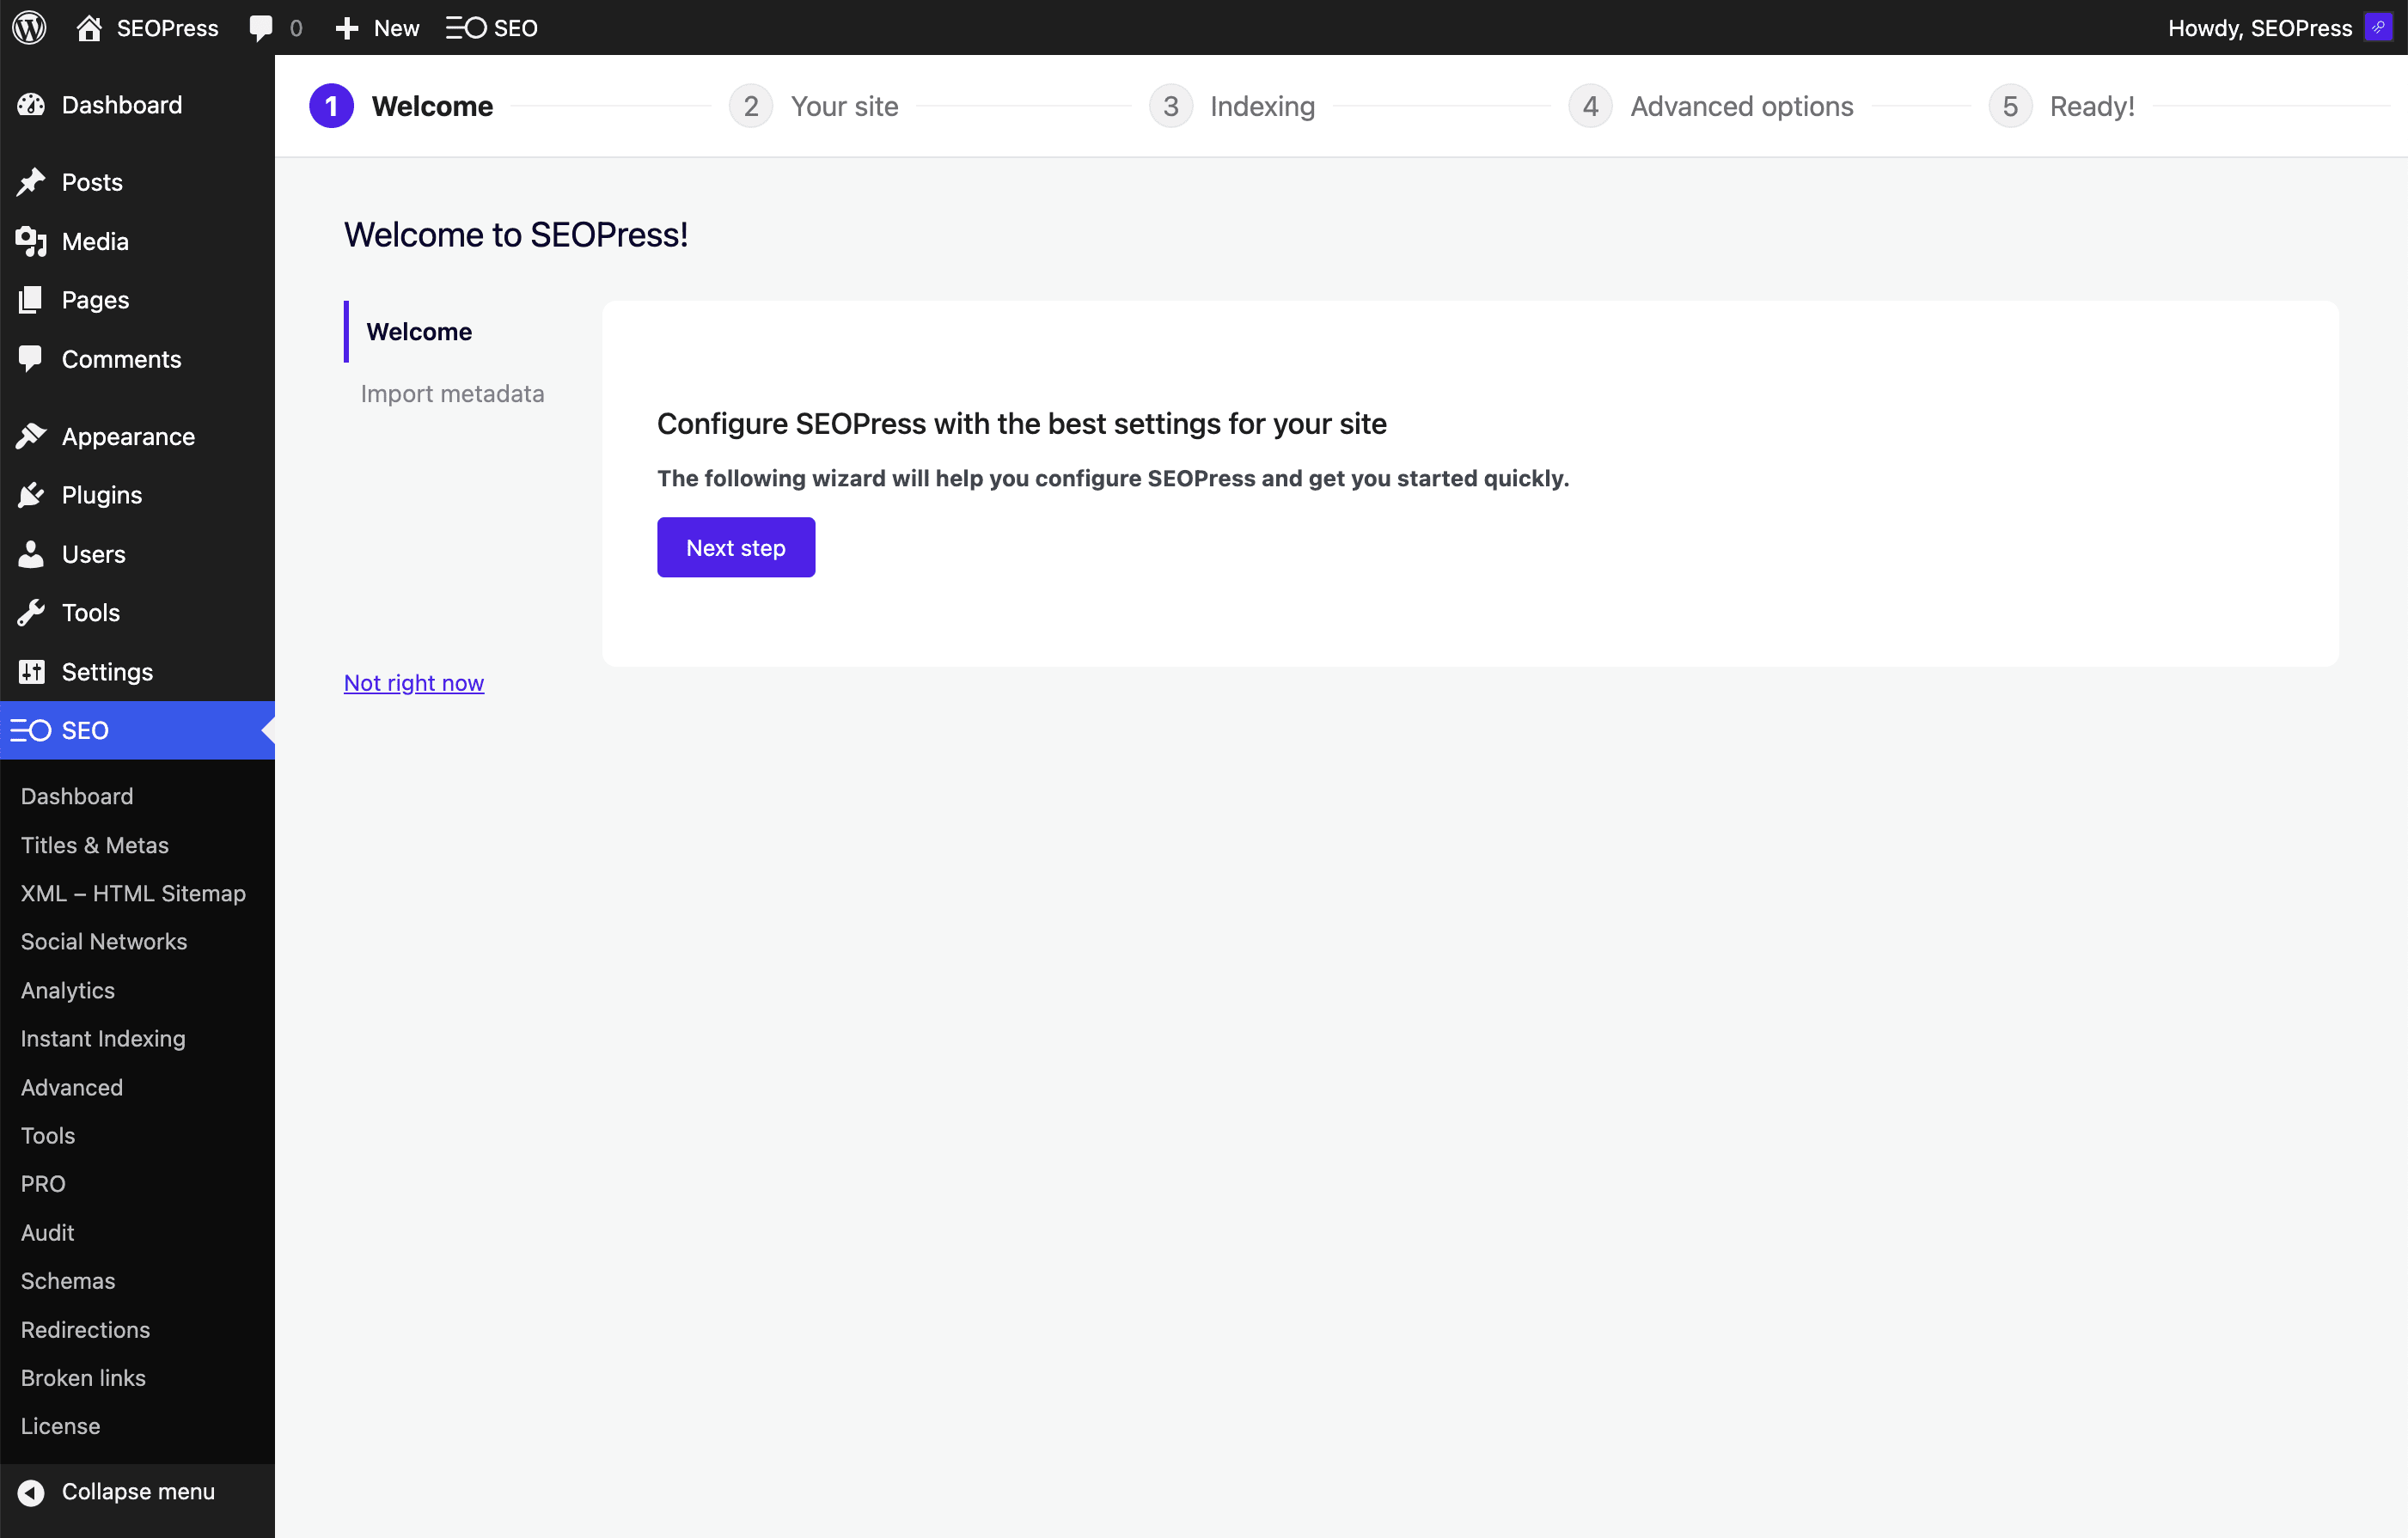This screenshot has height=1538, width=2408.
Task: Click the WordPress logo icon
Action: coord(30,27)
